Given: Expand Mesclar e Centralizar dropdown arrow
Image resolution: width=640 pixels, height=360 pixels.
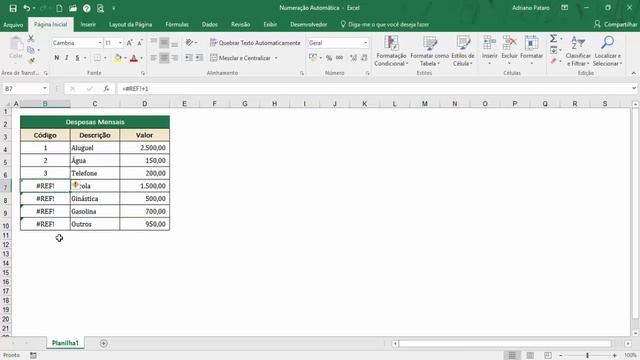Looking at the screenshot, I should coord(276,58).
